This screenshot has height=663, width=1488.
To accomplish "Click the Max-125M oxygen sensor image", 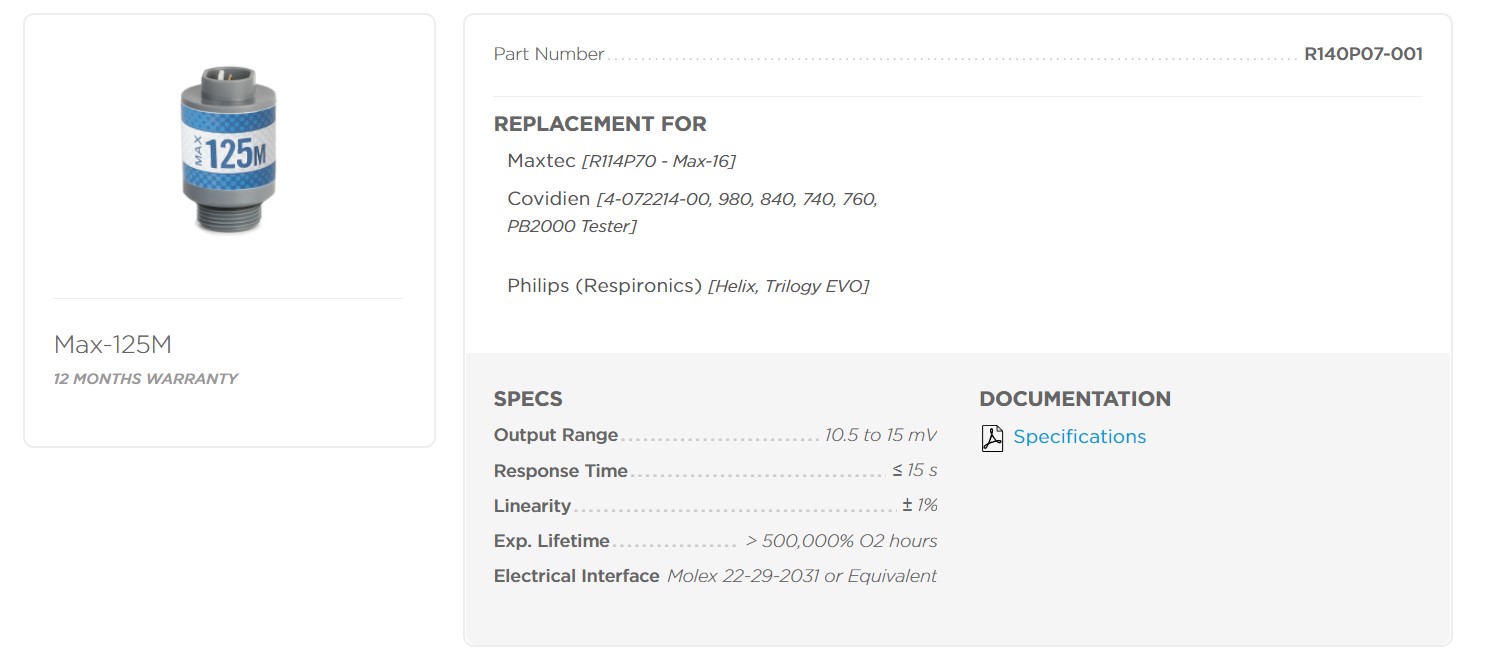I will [x=229, y=150].
